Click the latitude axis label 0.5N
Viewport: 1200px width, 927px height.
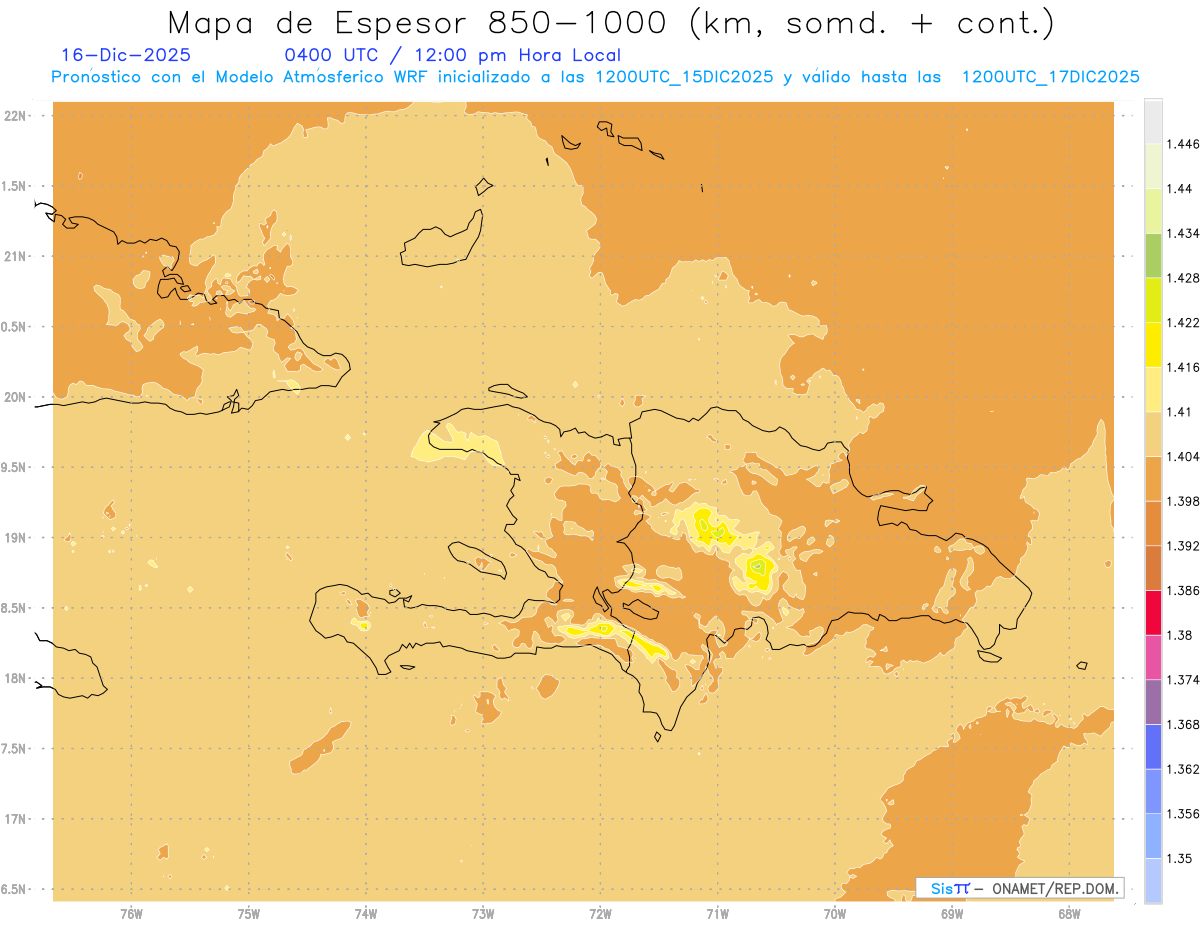[x=15, y=327]
